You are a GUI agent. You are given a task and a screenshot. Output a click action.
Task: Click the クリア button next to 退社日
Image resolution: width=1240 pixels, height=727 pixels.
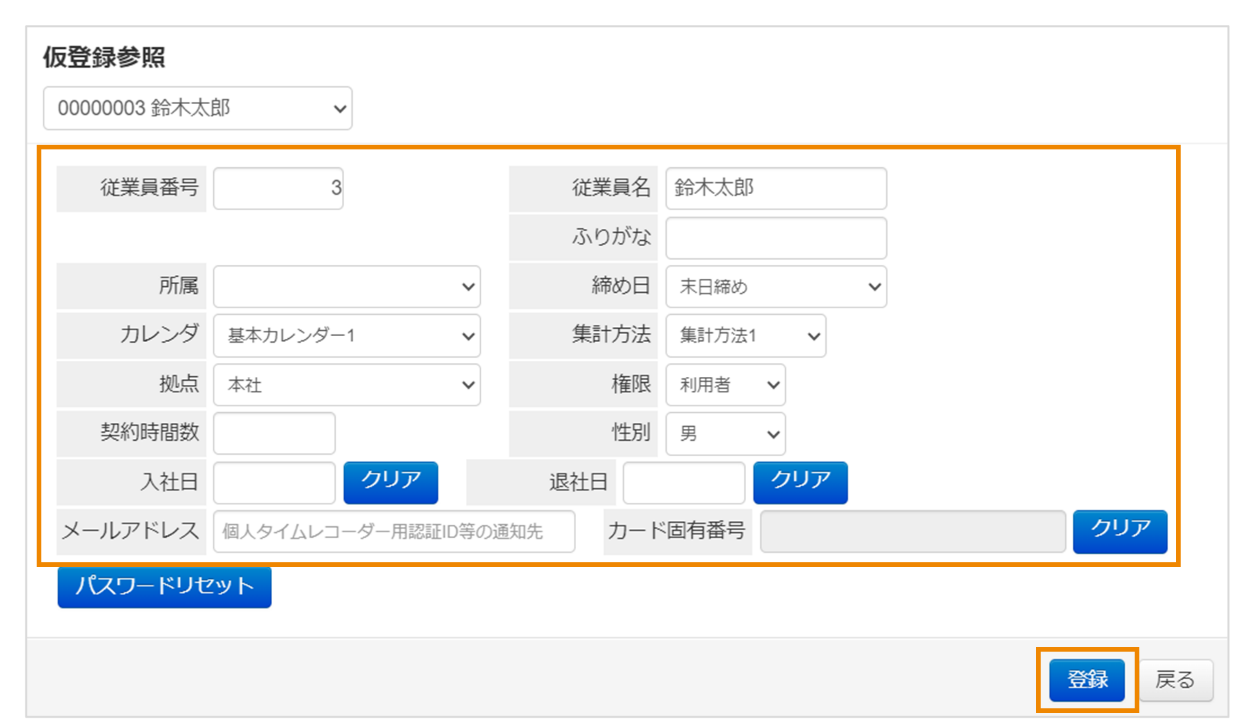(x=800, y=482)
